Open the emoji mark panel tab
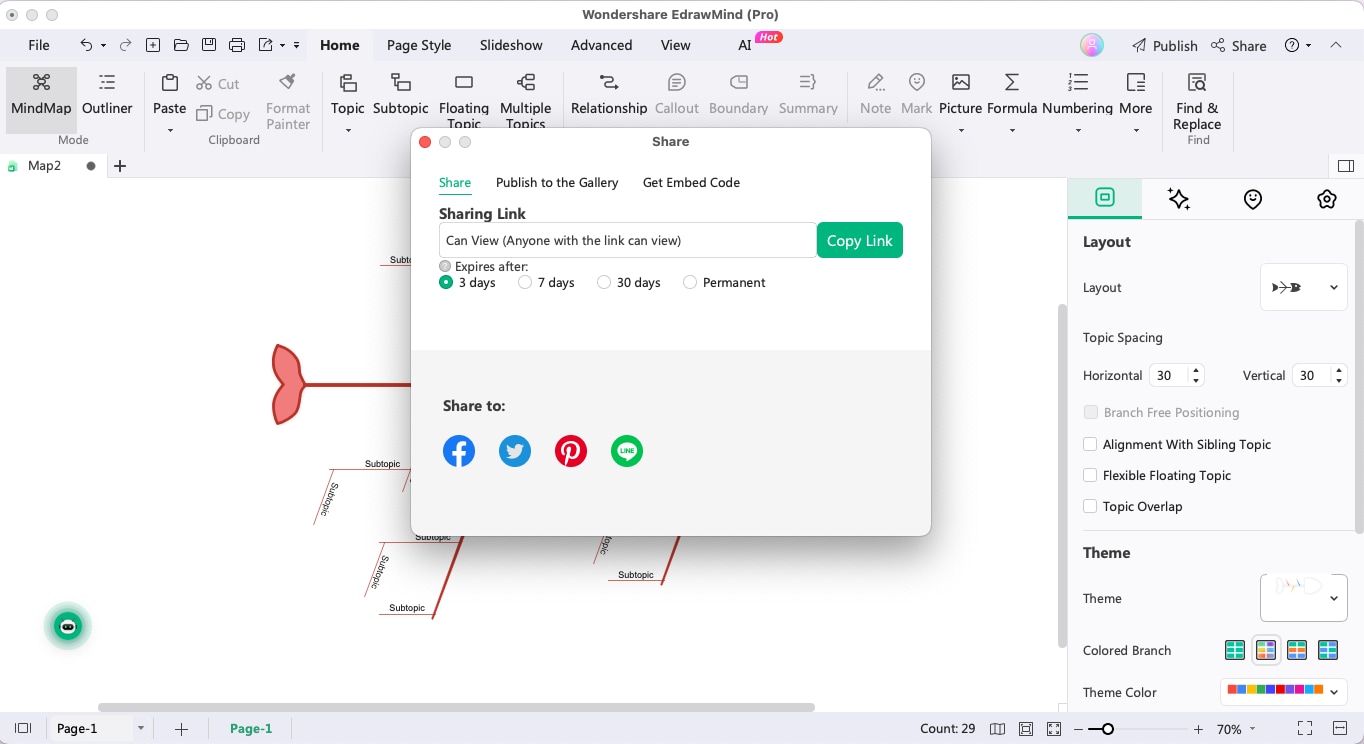The width and height of the screenshot is (1364, 744). pos(1253,199)
